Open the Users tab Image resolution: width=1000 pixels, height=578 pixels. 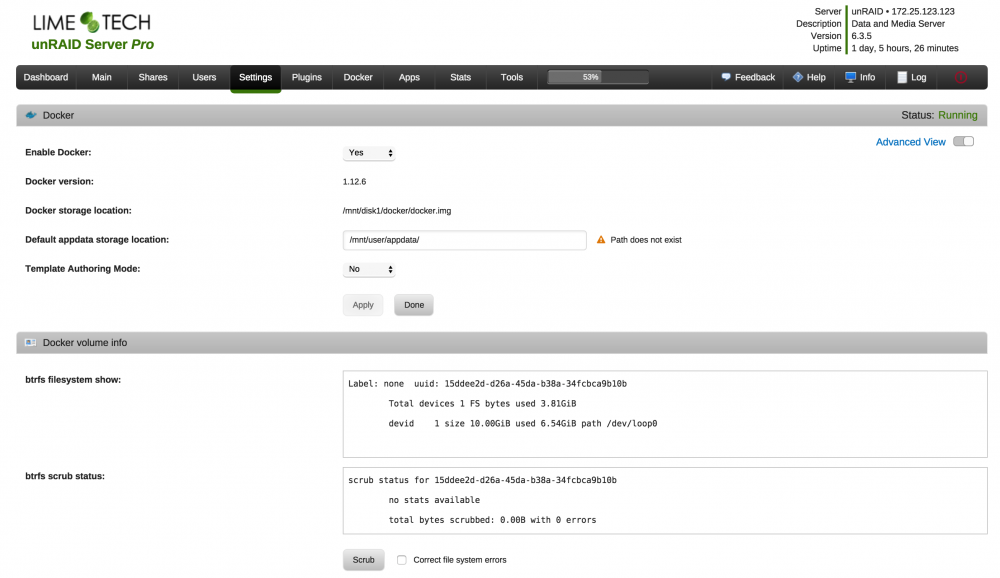click(204, 77)
